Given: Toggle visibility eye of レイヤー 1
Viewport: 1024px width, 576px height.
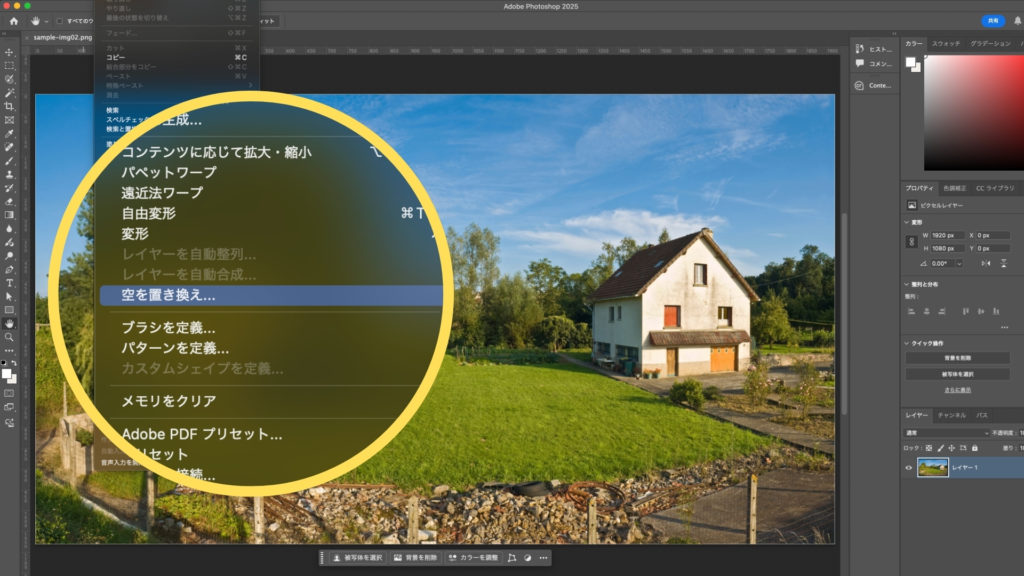Looking at the screenshot, I should (909, 467).
